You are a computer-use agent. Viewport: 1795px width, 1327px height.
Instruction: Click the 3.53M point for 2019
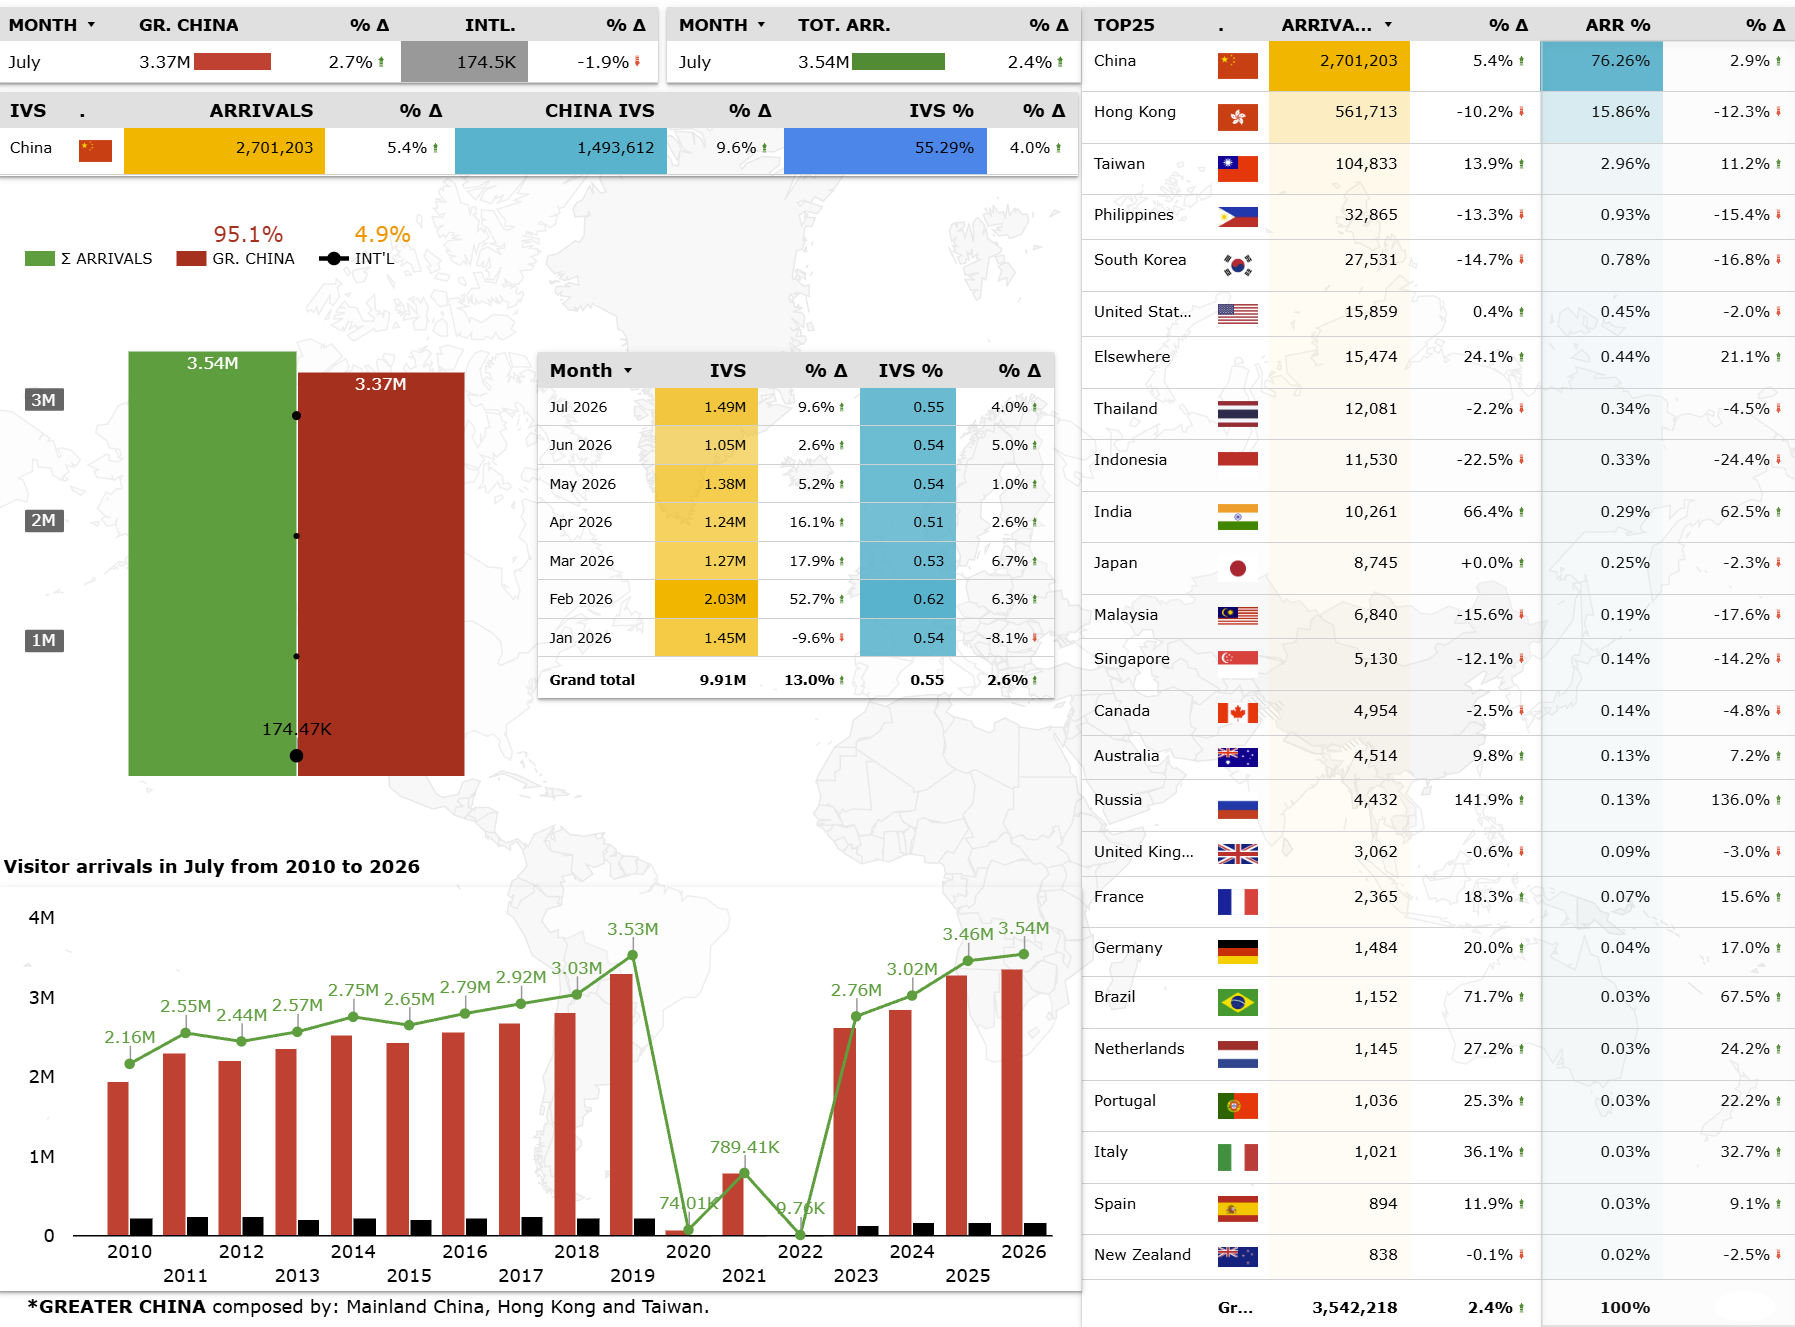(632, 955)
